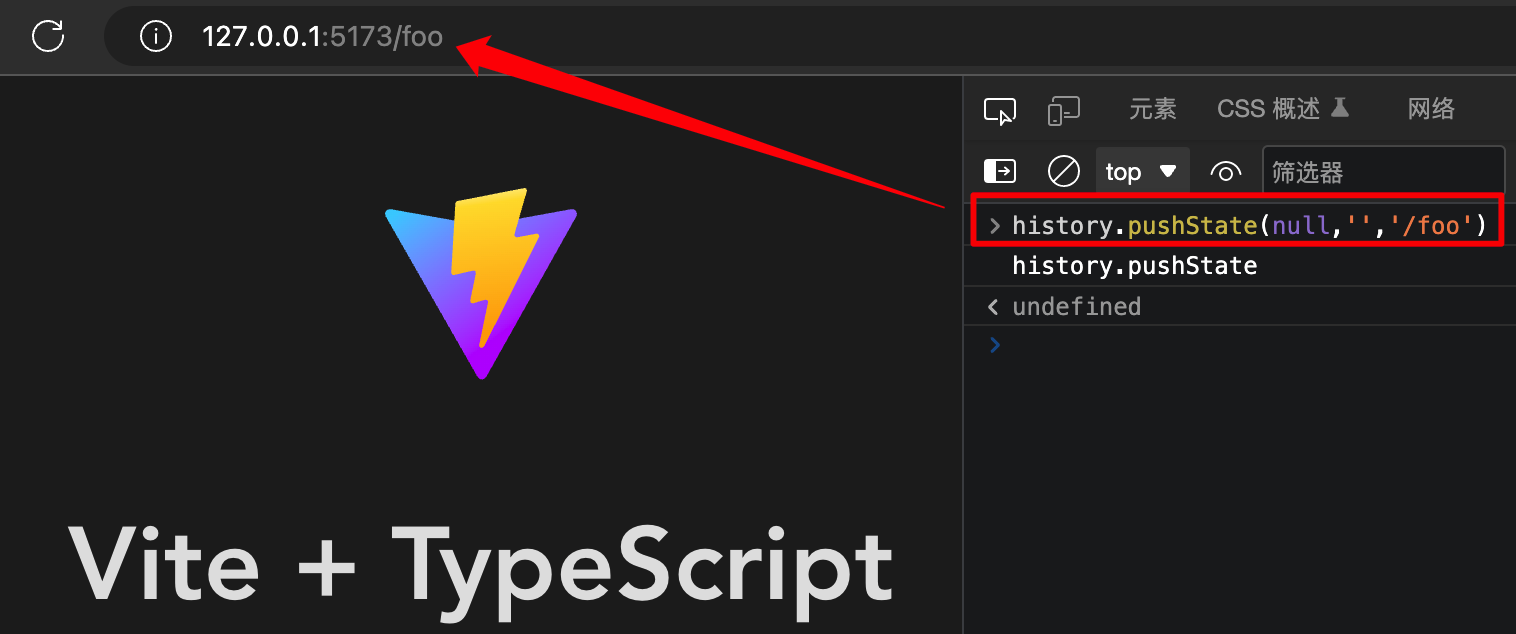Click the Vite lightning logo
This screenshot has height=634, width=1516.
[481, 284]
